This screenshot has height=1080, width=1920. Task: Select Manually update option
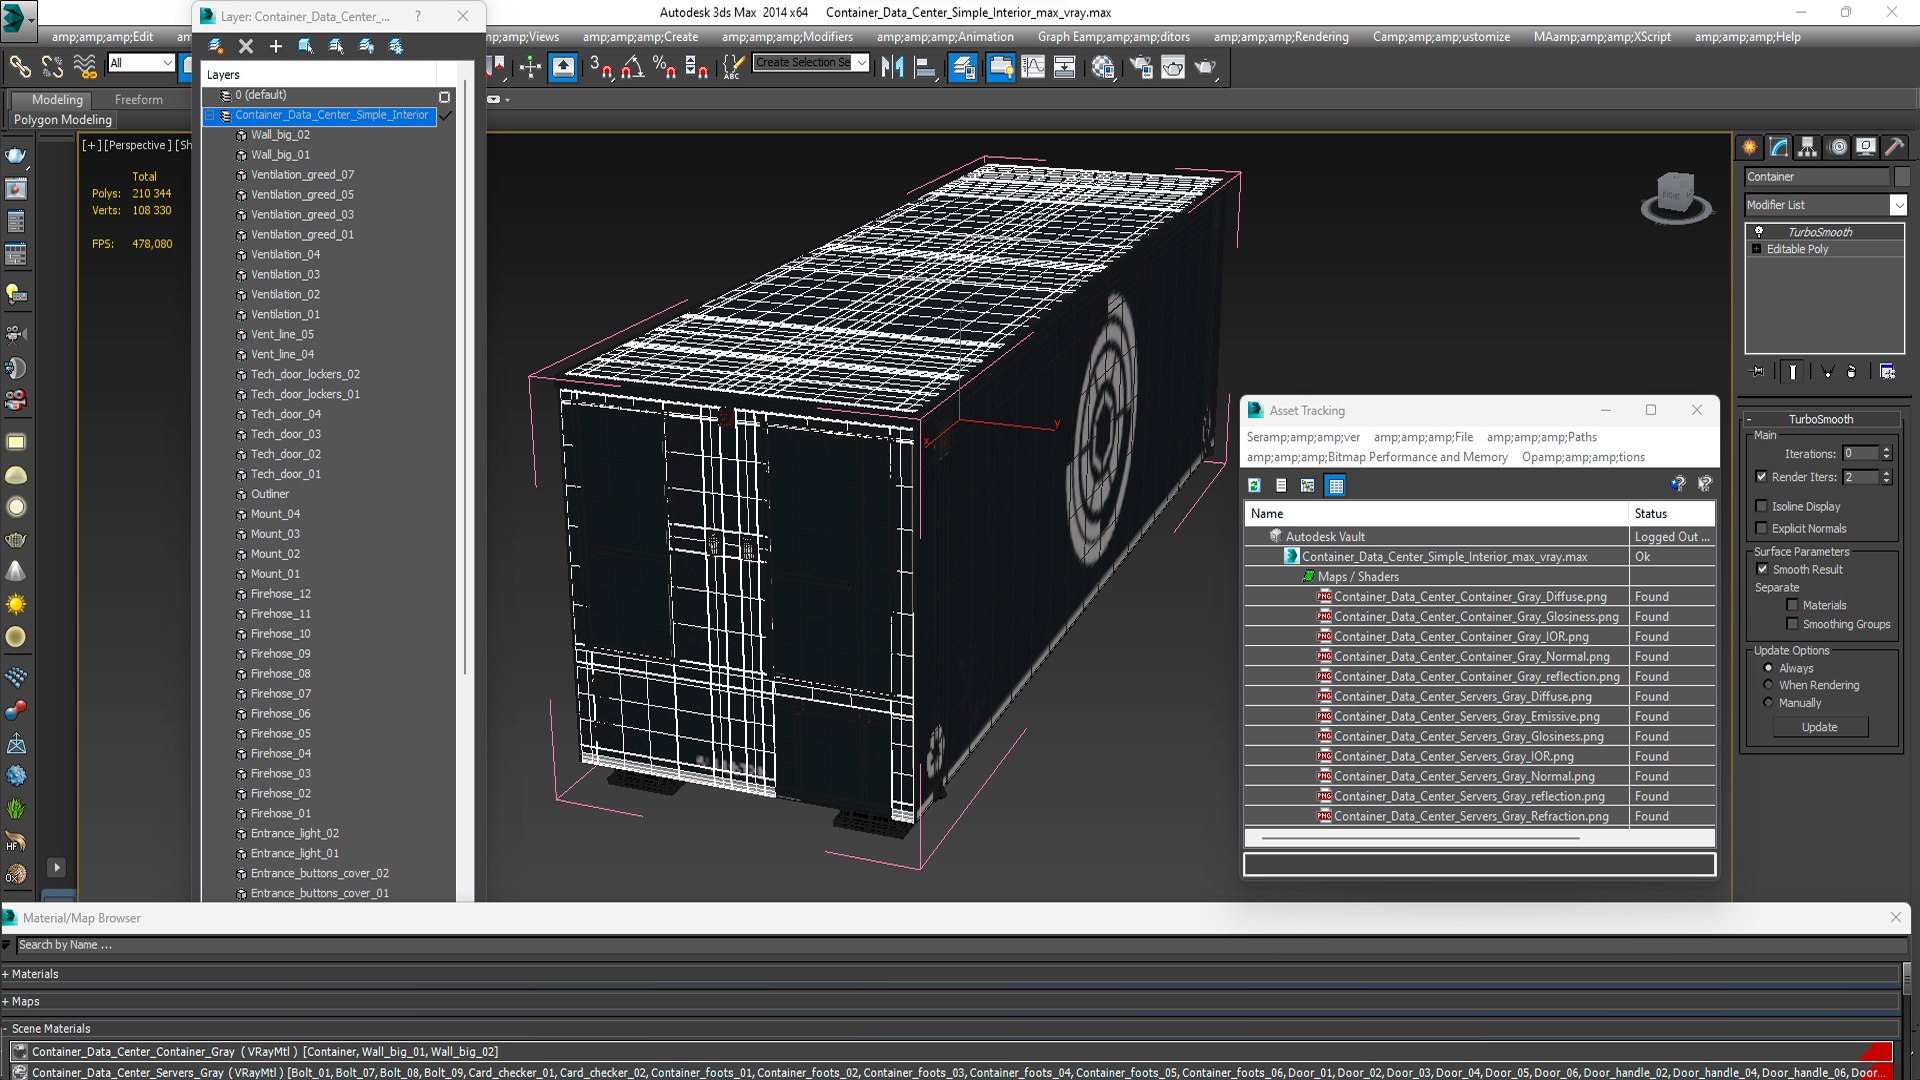pos(1768,703)
